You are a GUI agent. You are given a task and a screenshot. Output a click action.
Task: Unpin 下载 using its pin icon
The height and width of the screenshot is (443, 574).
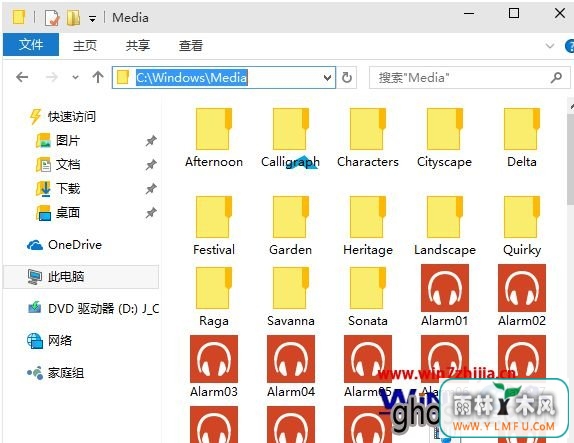pyautogui.click(x=151, y=189)
